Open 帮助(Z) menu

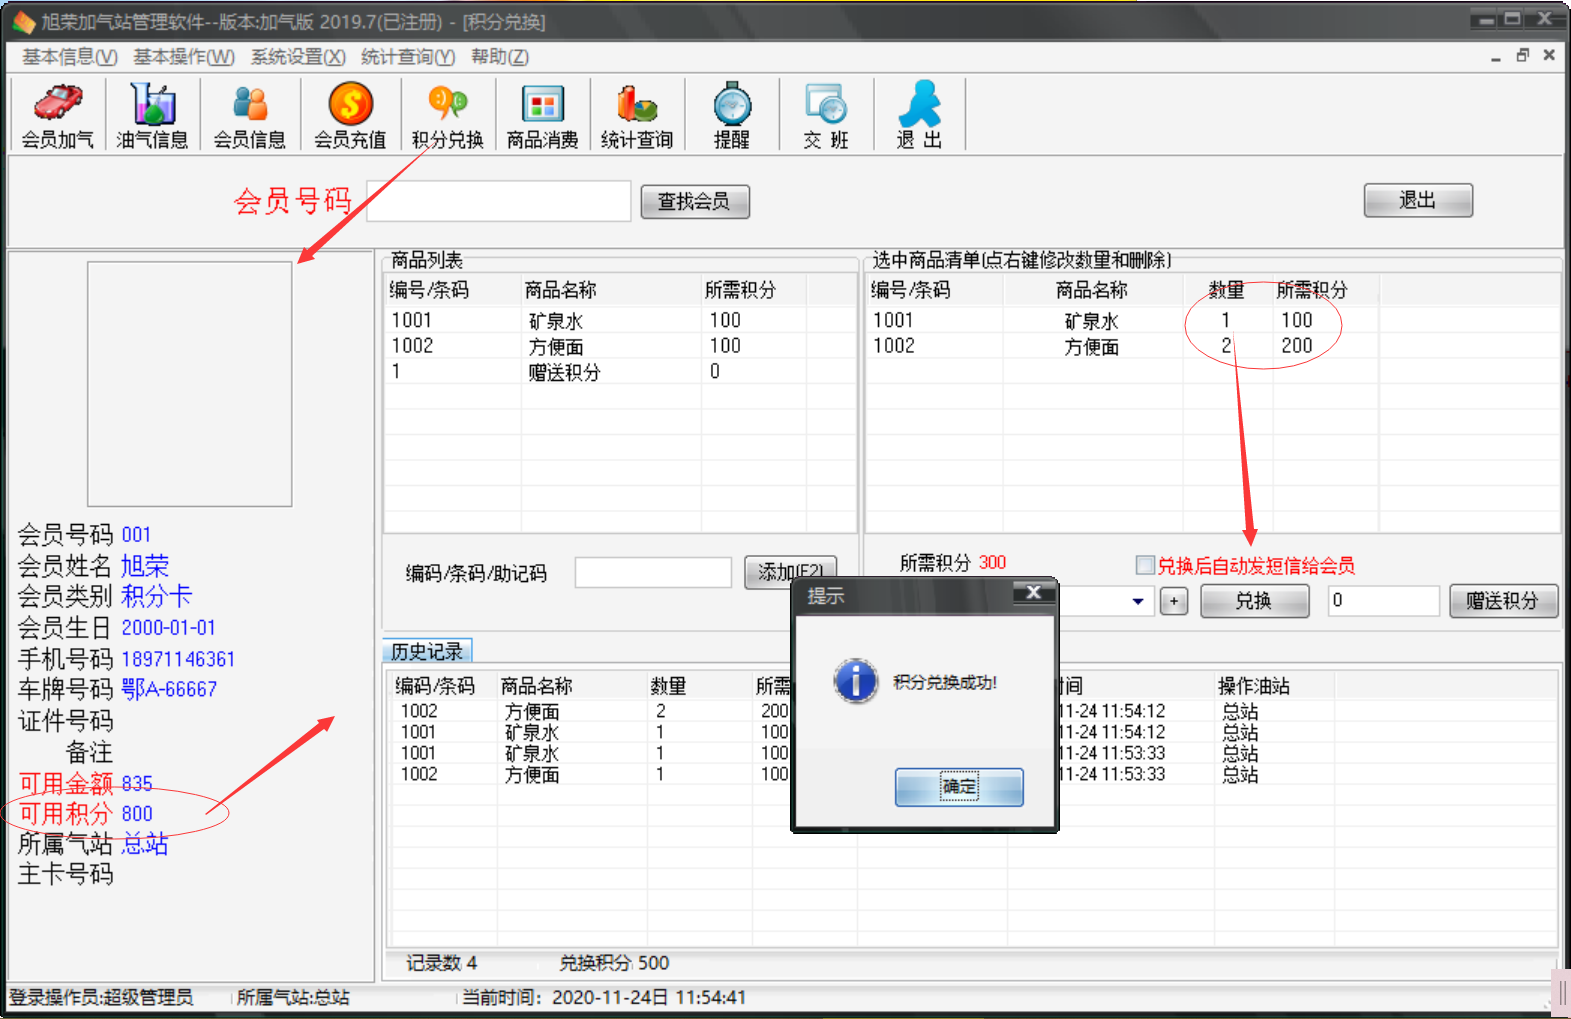[x=500, y=57]
